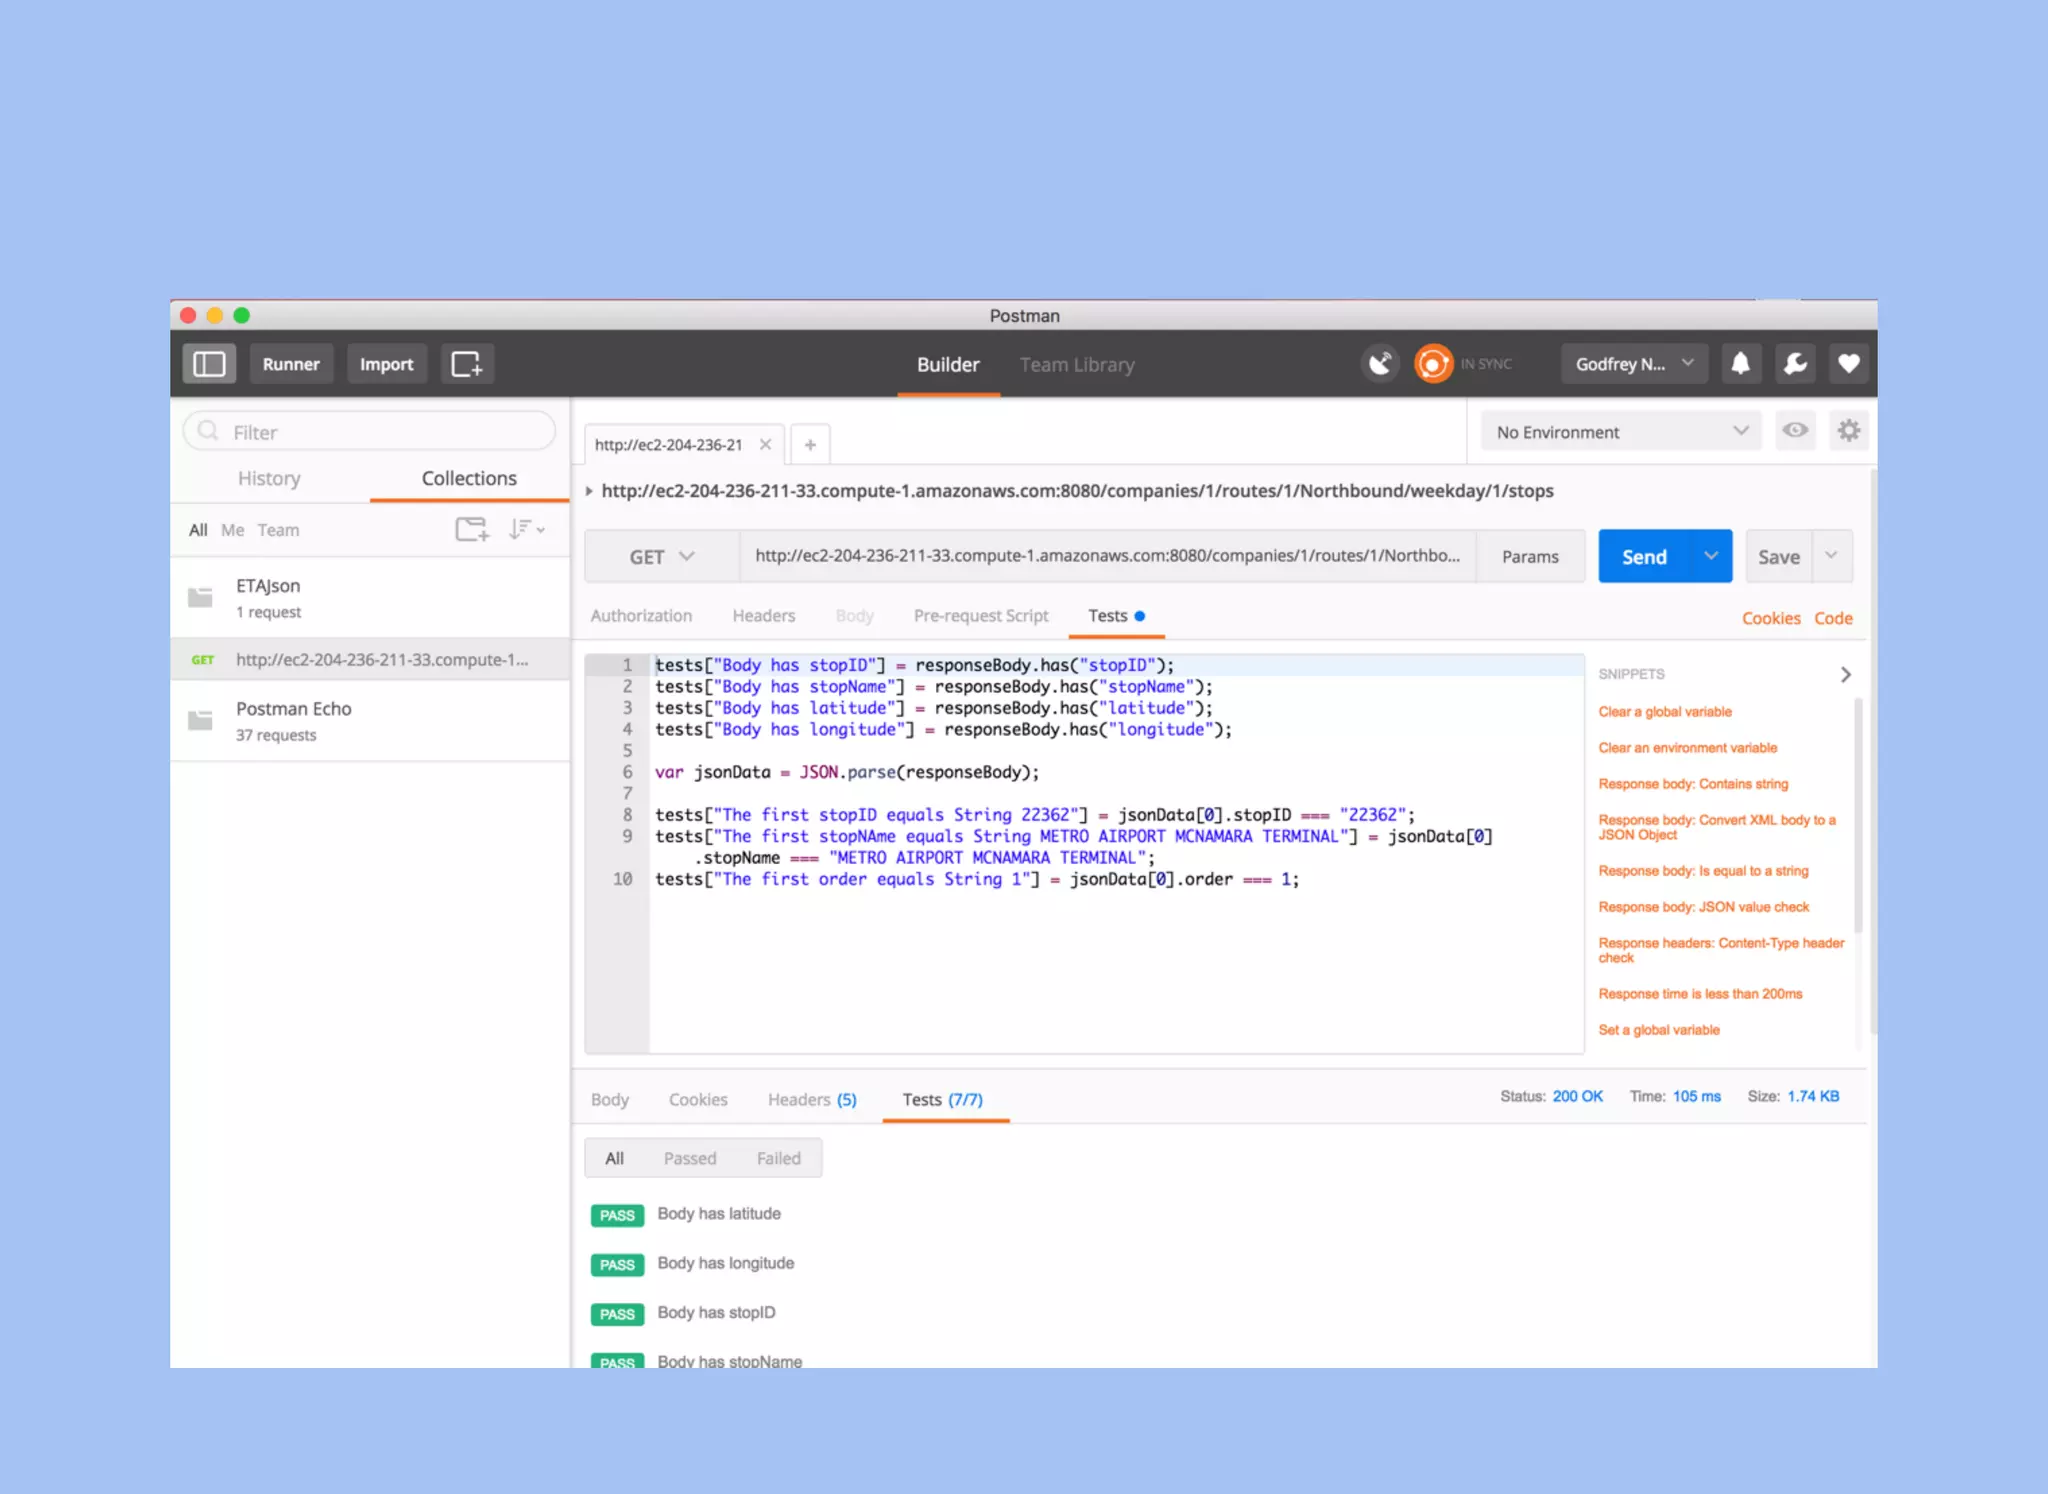Switch to the History tab
This screenshot has height=1494, width=2048.
(269, 478)
